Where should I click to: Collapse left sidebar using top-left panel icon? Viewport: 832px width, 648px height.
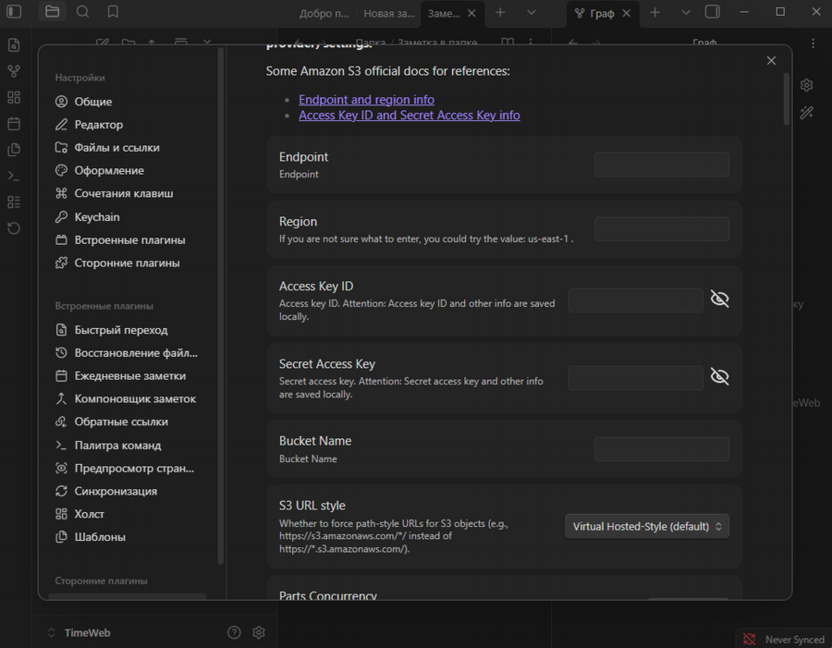14,12
